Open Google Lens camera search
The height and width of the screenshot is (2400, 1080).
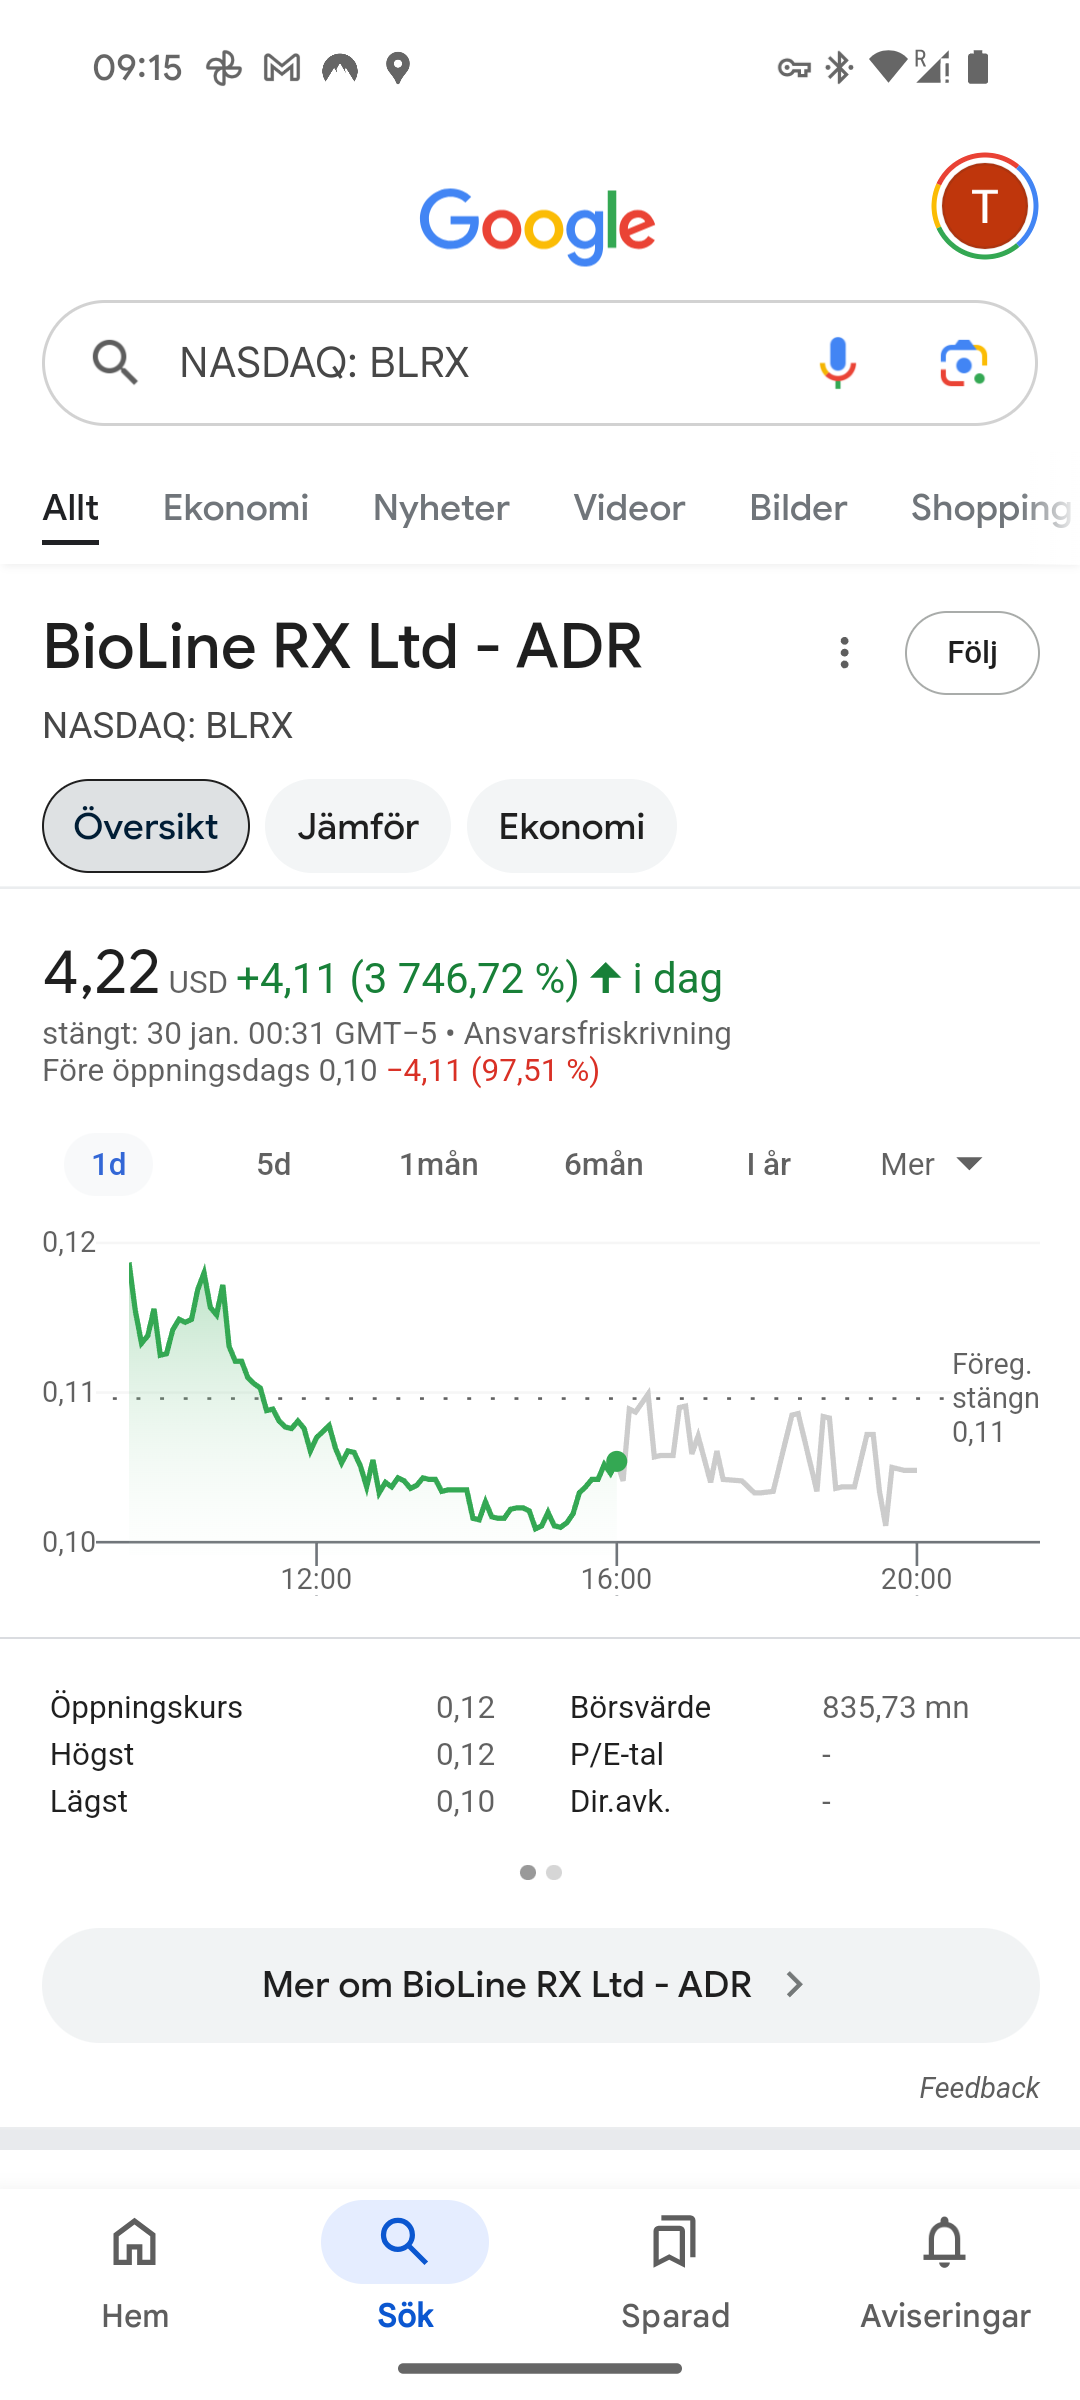coord(964,362)
